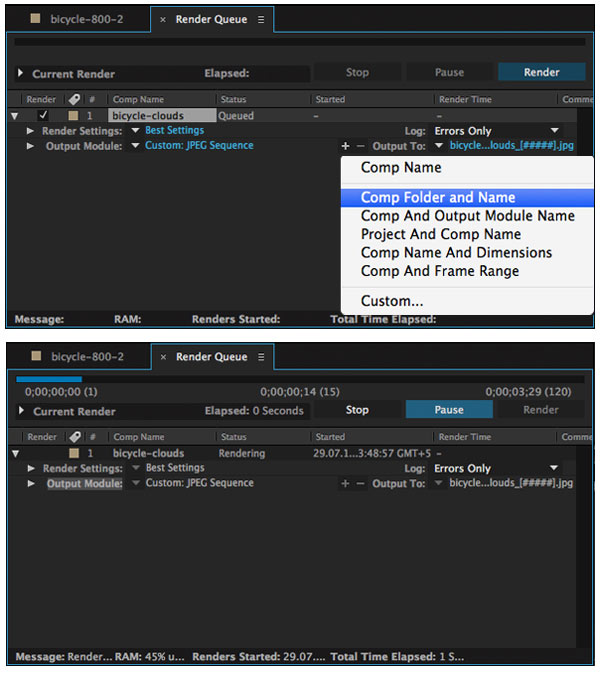Click Started column header in bottom panel

point(330,437)
